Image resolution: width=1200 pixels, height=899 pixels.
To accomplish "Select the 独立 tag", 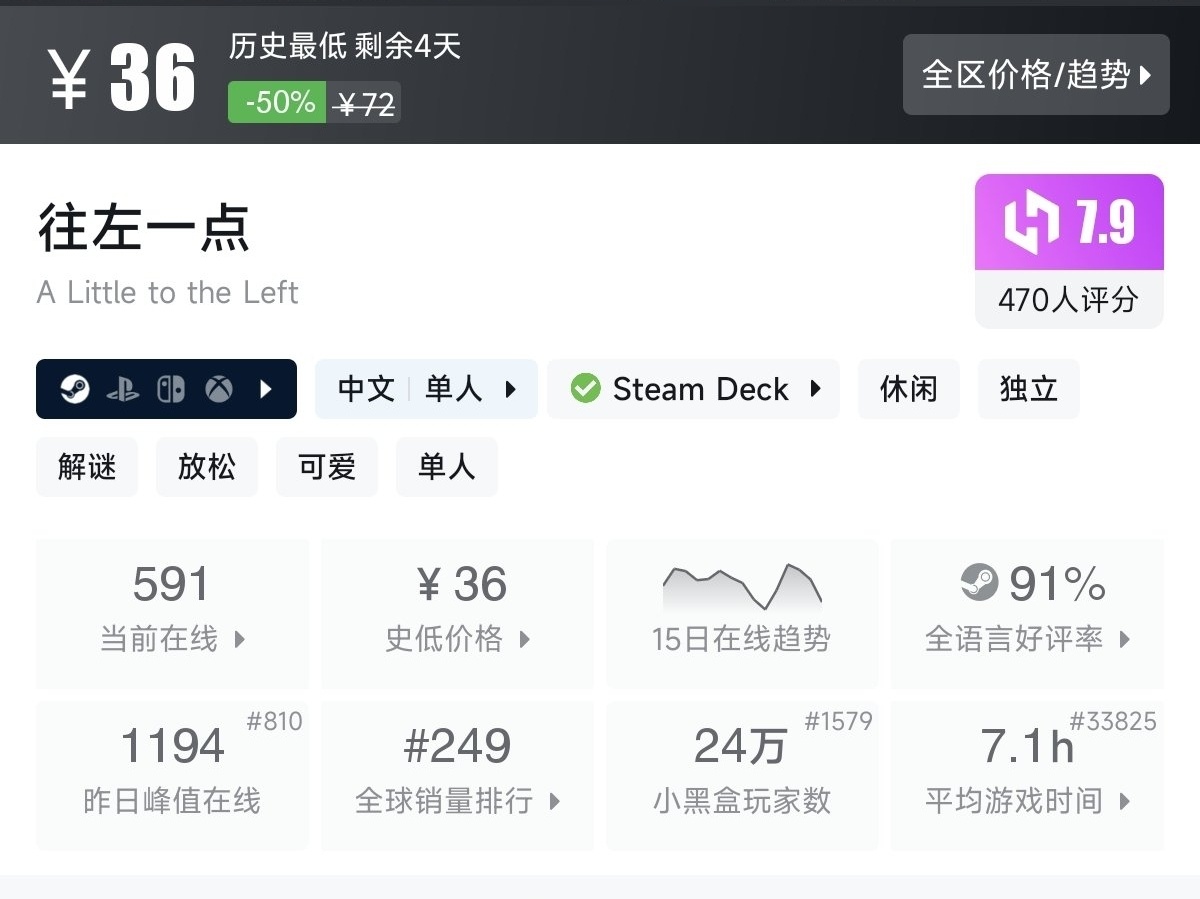I will (x=1028, y=389).
